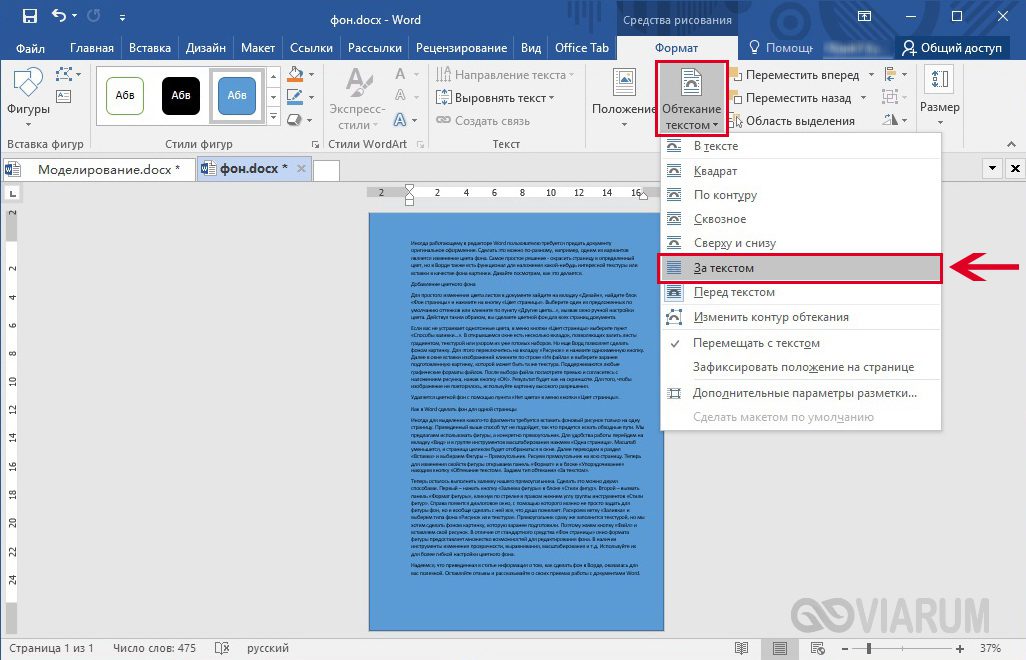This screenshot has height=660, width=1026.
Task: Switch to the Главная tab
Action: coord(92,48)
